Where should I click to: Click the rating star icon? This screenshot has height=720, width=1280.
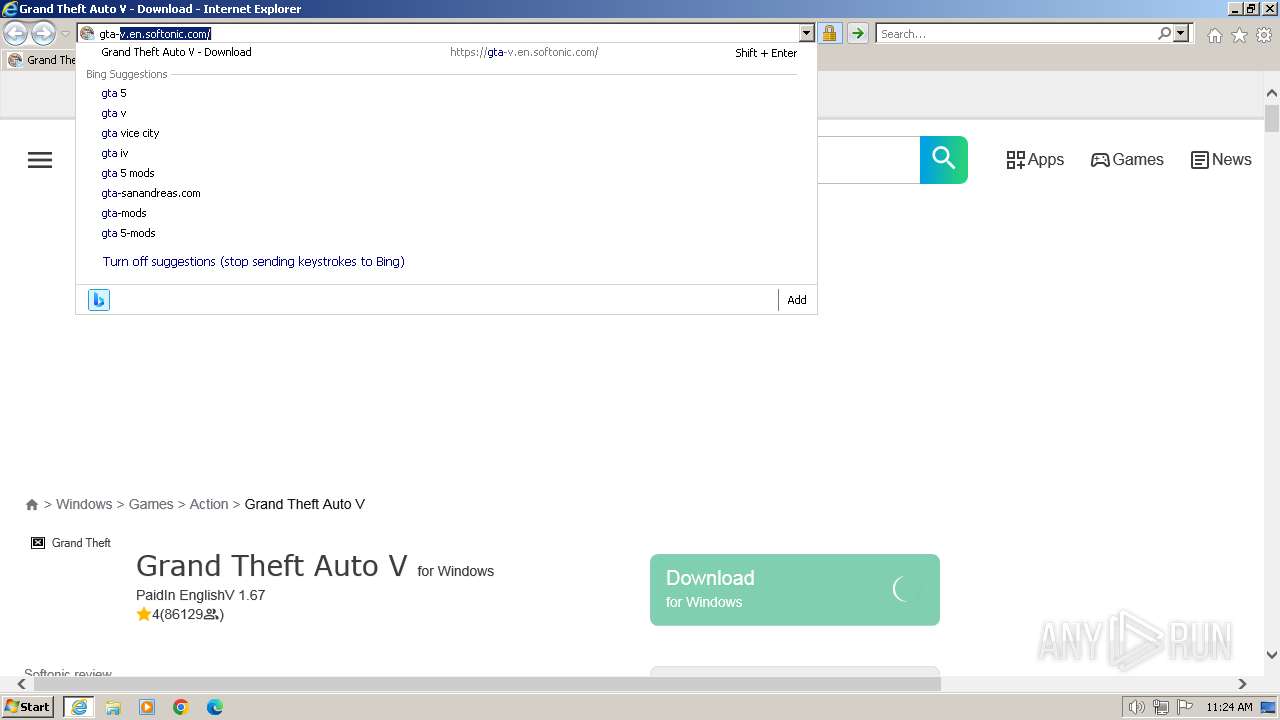(x=144, y=615)
